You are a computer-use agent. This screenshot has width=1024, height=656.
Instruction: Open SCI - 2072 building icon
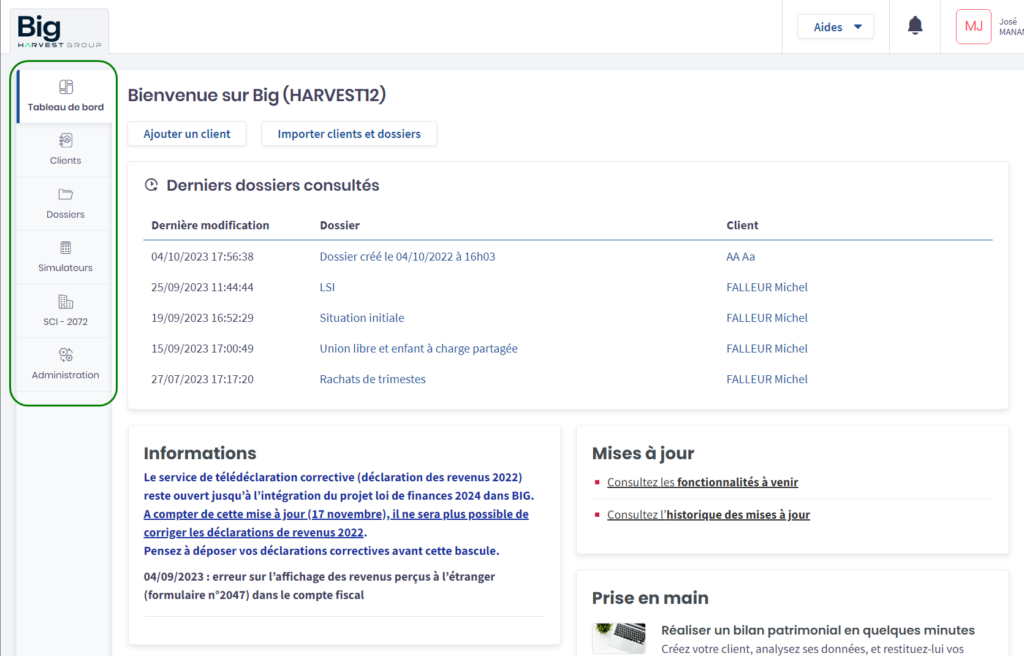coord(66,302)
